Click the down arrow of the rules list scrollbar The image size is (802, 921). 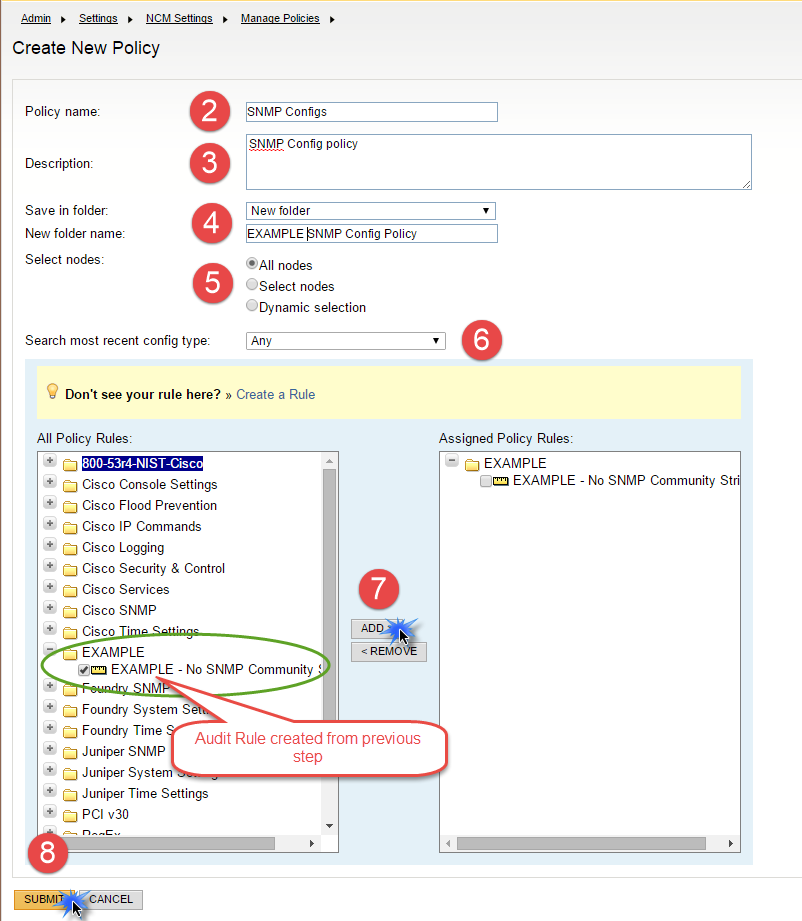[329, 826]
